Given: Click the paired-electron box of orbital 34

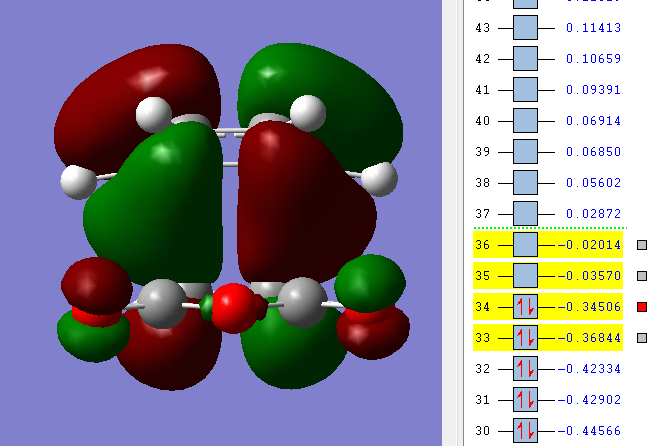Looking at the screenshot, I should pos(525,307).
